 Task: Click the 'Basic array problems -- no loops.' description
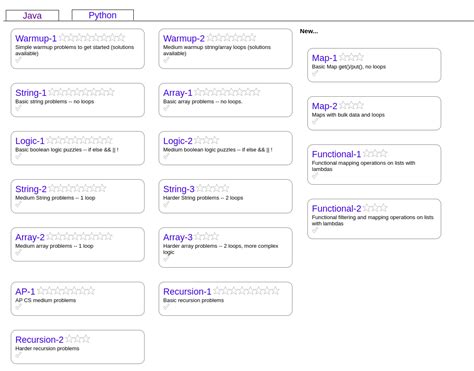point(203,101)
